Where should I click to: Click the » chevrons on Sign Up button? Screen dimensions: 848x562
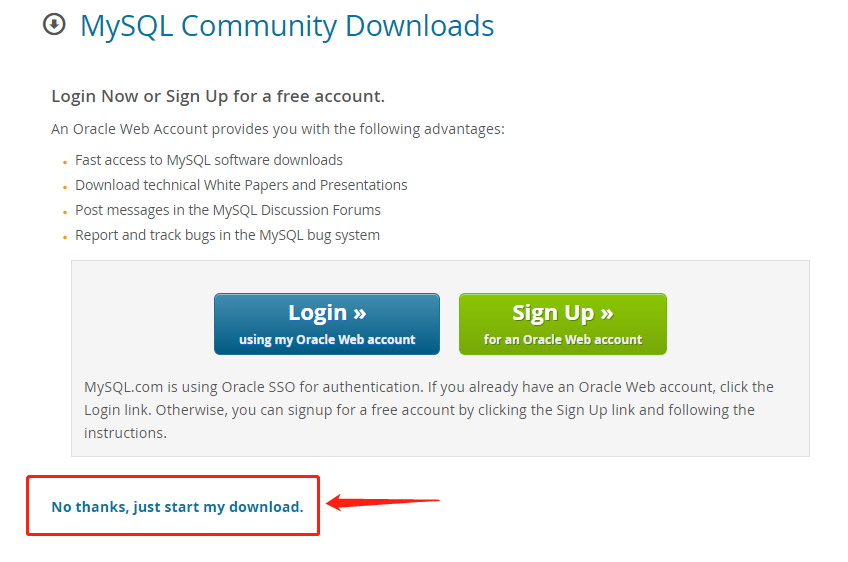click(607, 313)
